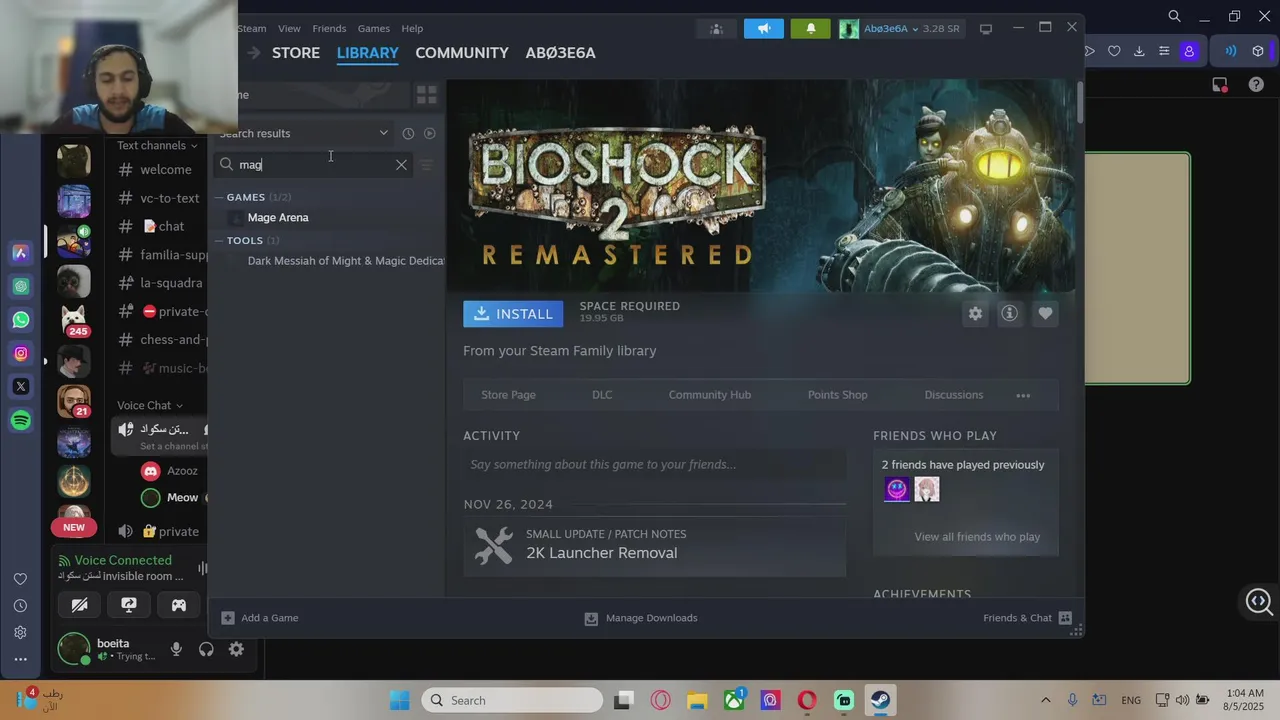Open 2K Launcher Removal patch notes

(x=654, y=546)
